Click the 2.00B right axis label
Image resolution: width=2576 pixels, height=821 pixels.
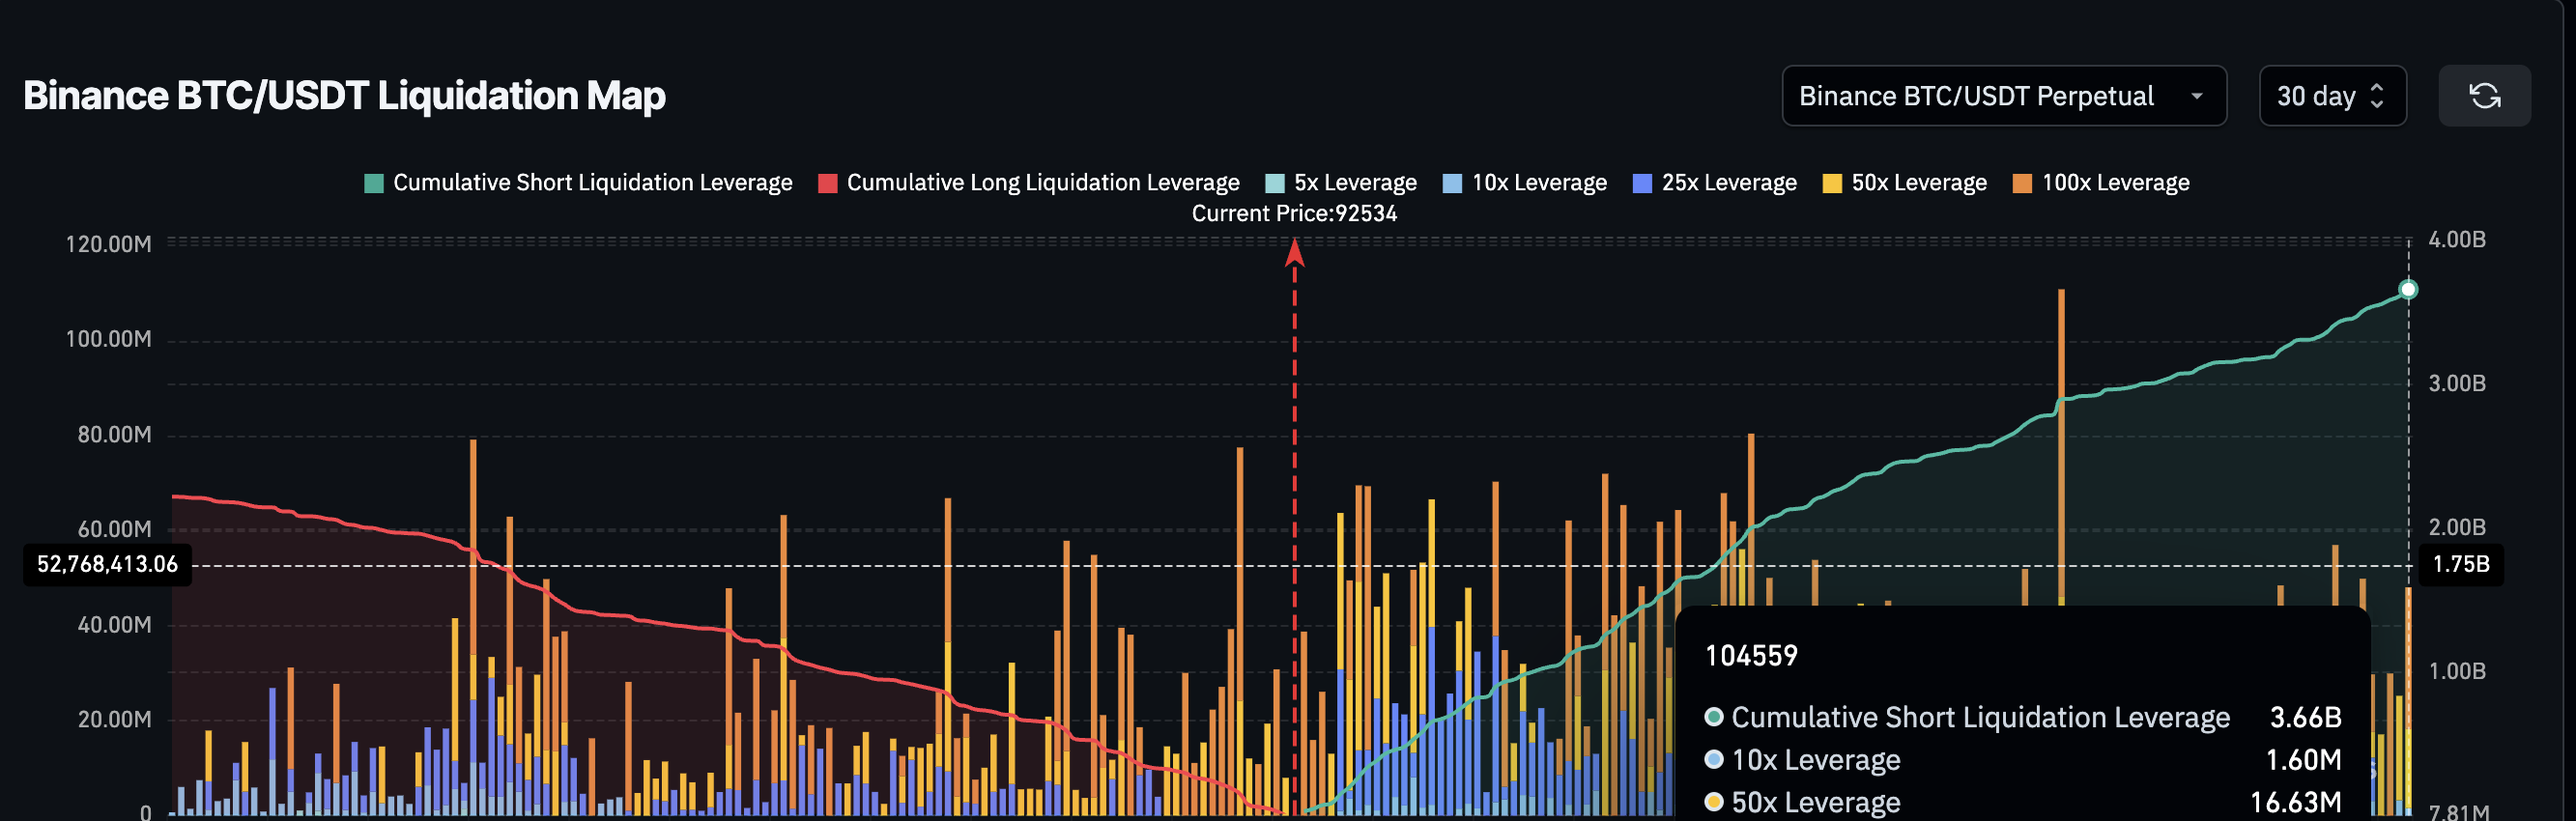click(x=2457, y=528)
